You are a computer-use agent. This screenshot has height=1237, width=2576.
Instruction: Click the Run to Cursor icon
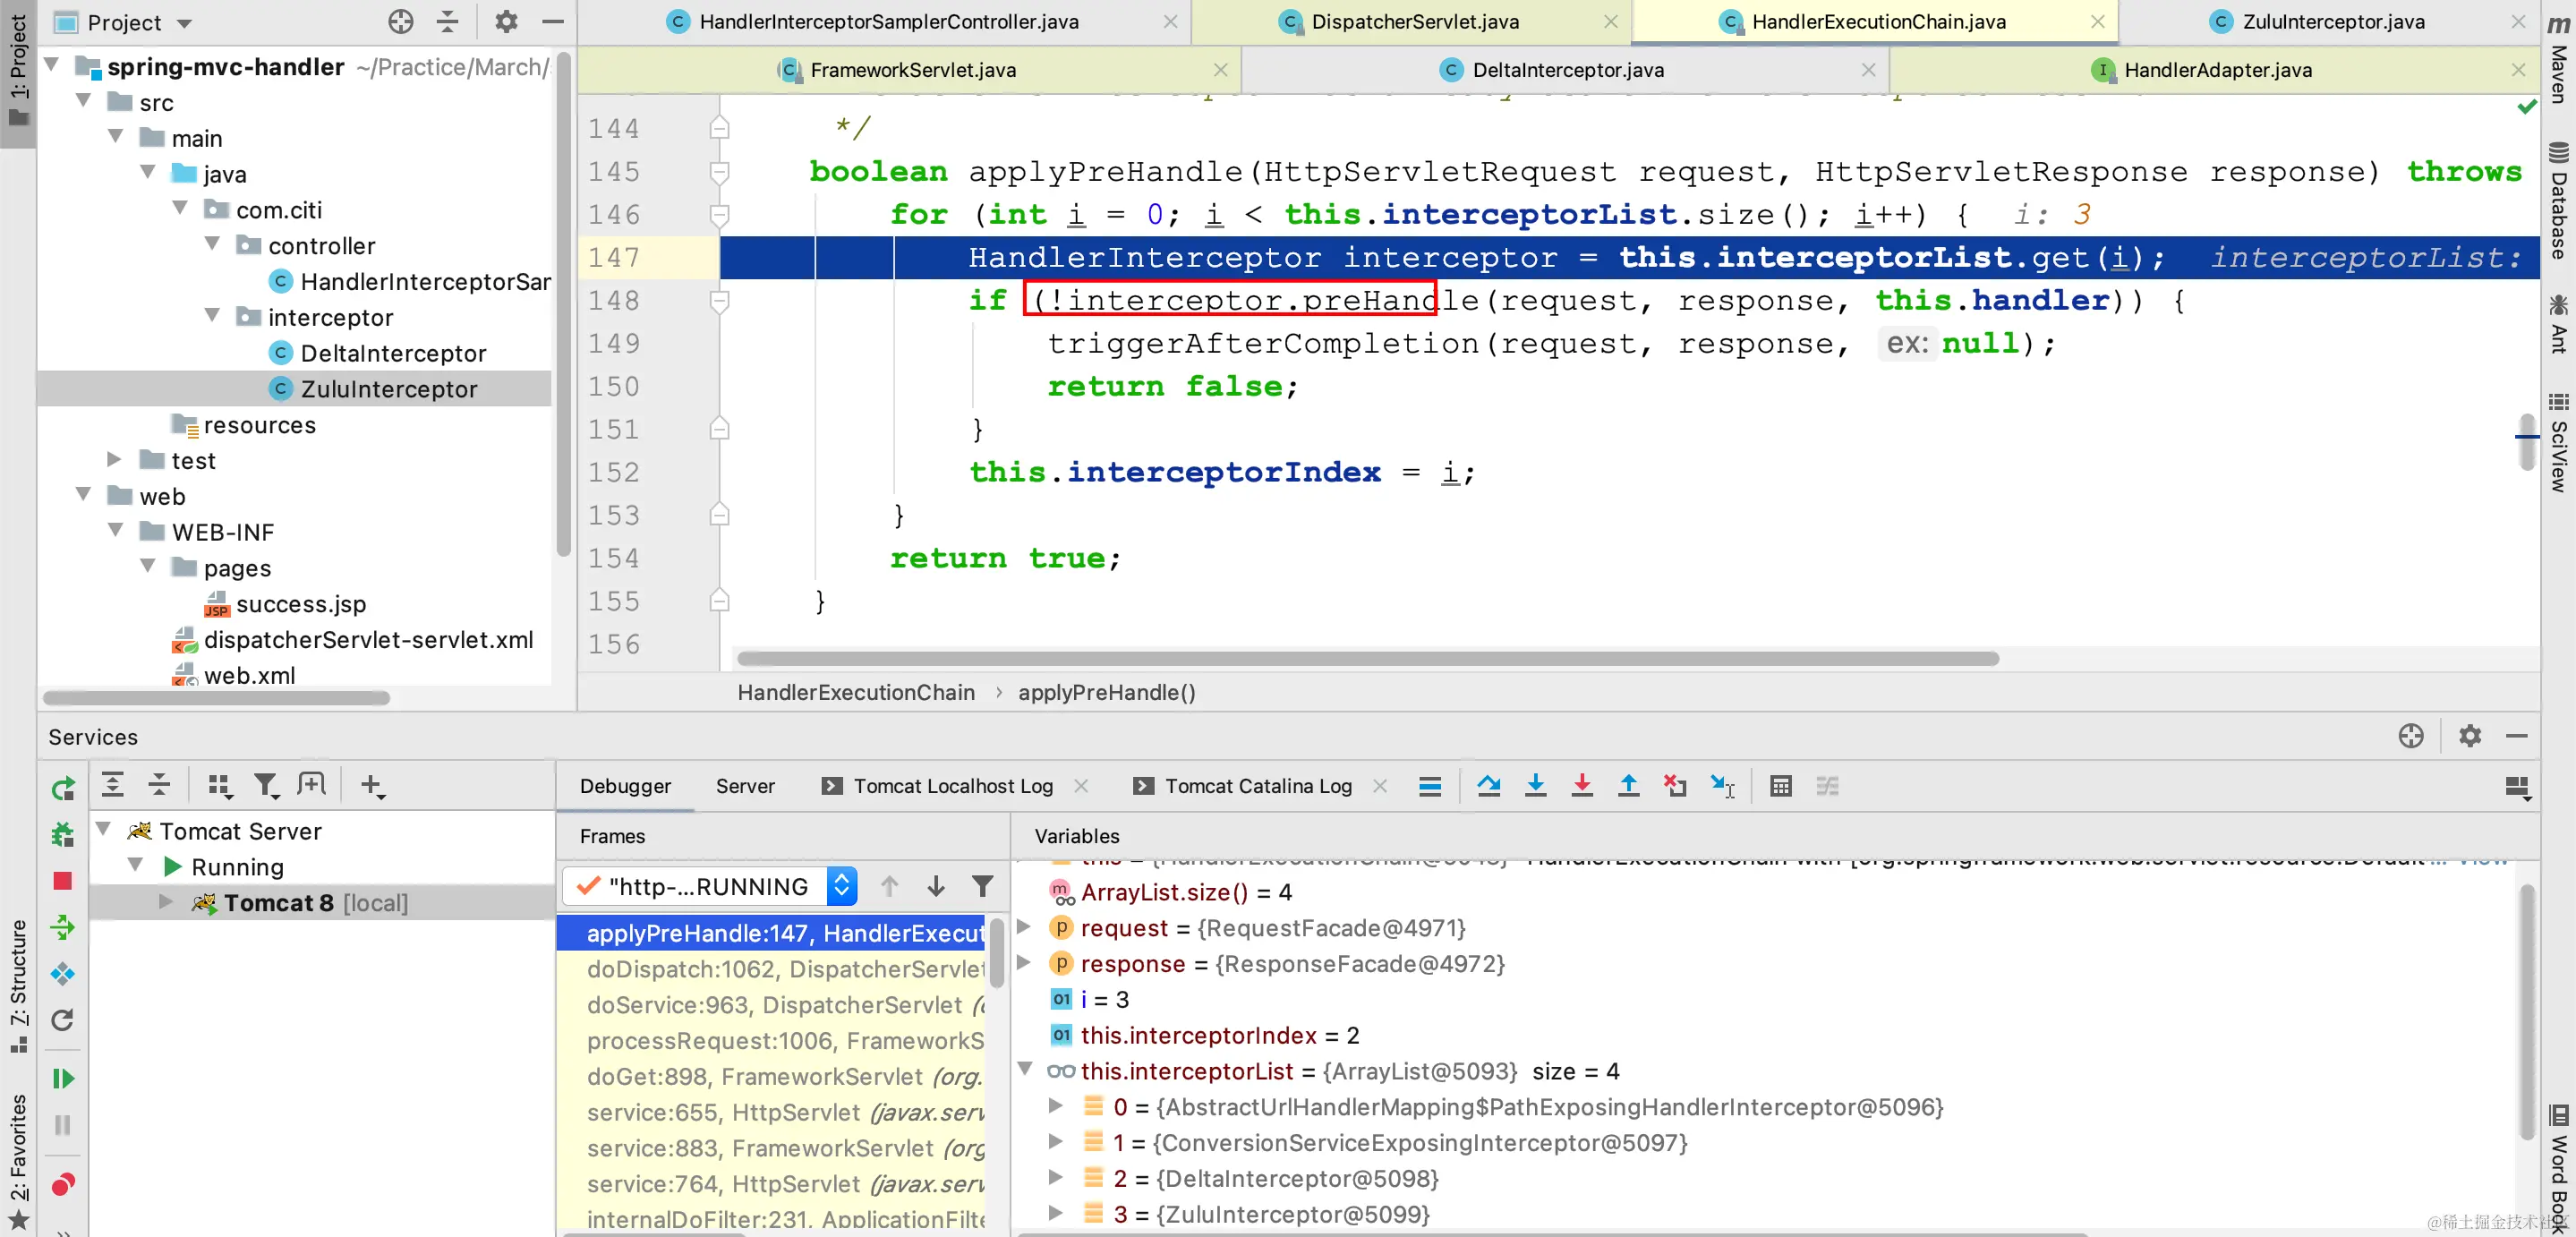click(x=1722, y=786)
